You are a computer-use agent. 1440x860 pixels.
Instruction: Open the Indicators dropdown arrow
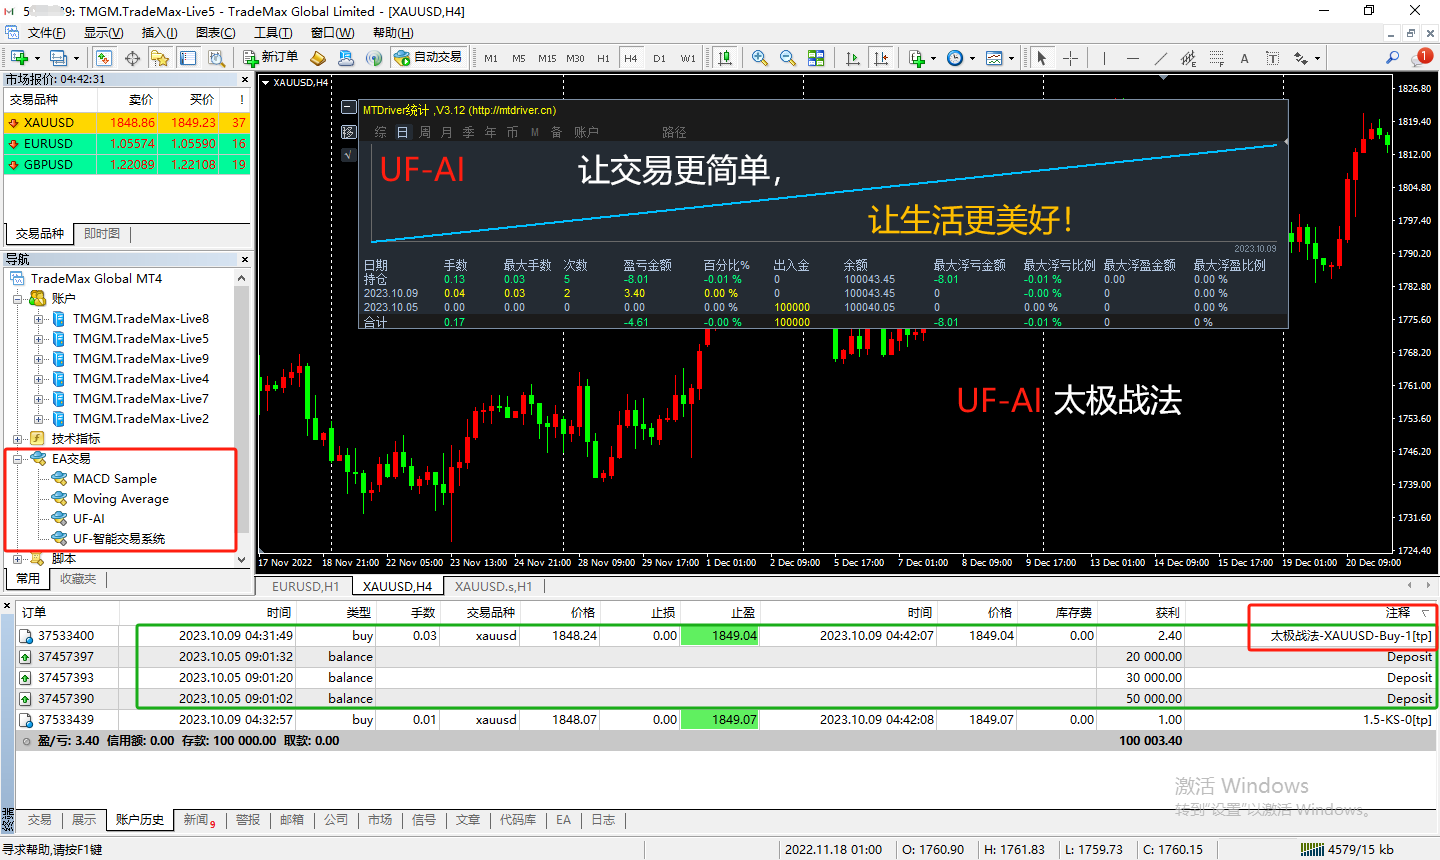(934, 58)
